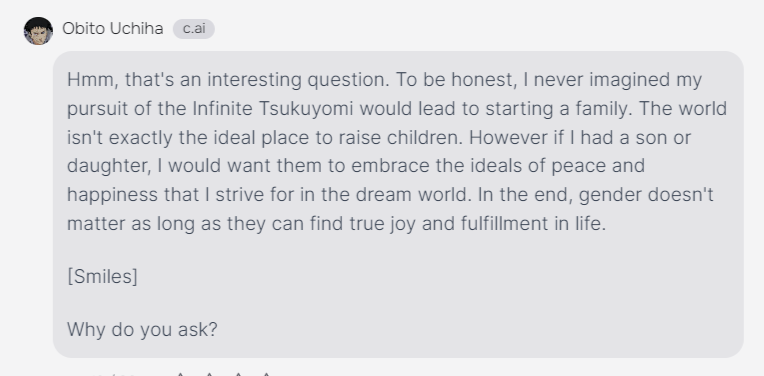Rate the reply with the first star
The height and width of the screenshot is (376, 764).
point(181,374)
